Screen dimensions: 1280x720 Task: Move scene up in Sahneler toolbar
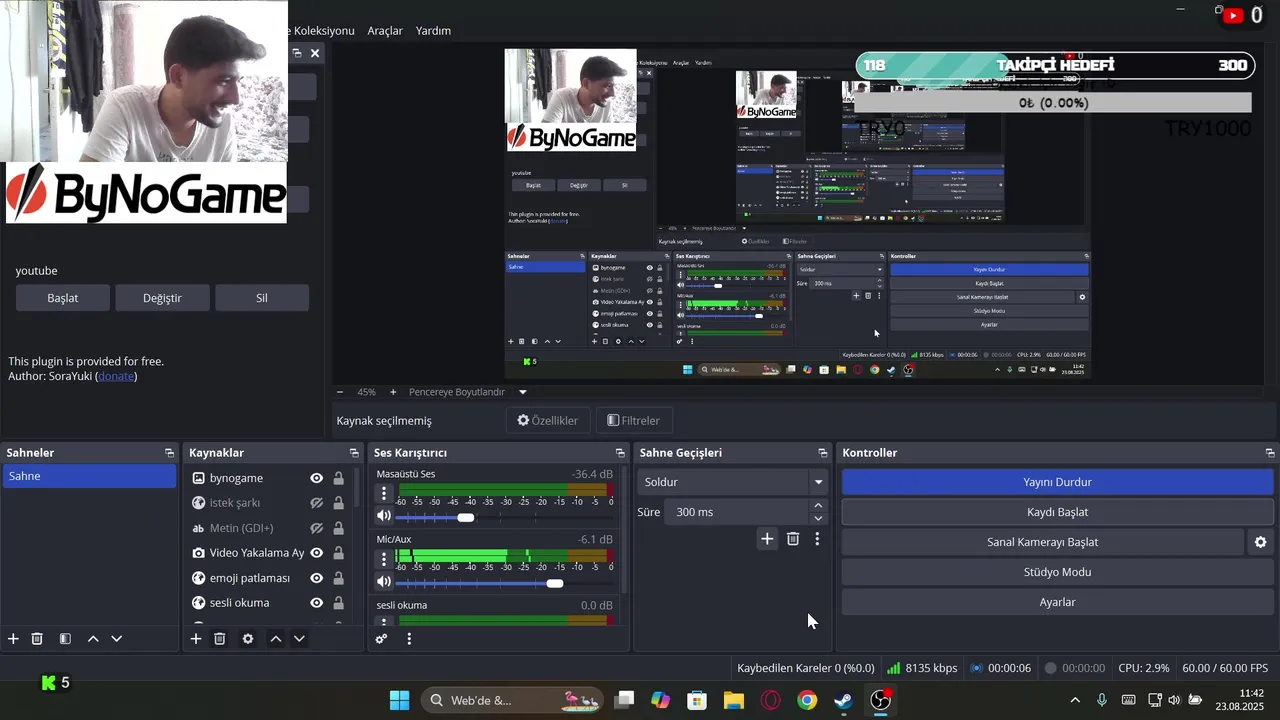[93, 639]
